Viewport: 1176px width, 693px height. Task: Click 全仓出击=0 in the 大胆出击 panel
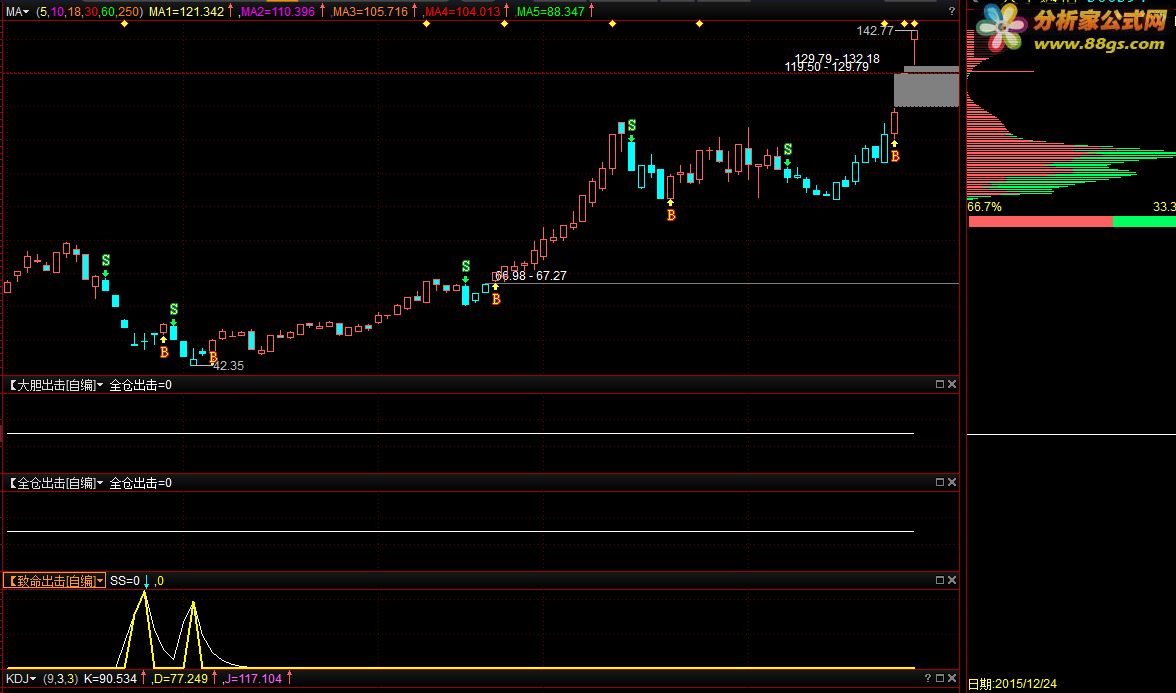coord(140,385)
